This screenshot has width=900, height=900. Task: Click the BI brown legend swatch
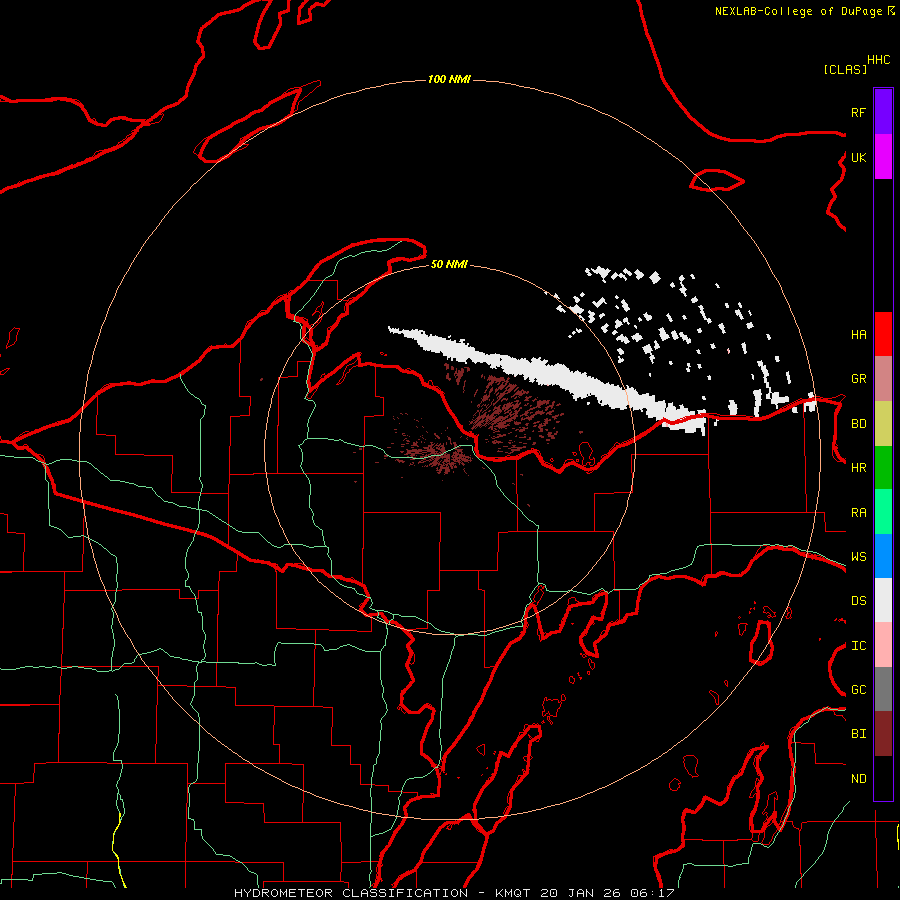pyautogui.click(x=883, y=734)
